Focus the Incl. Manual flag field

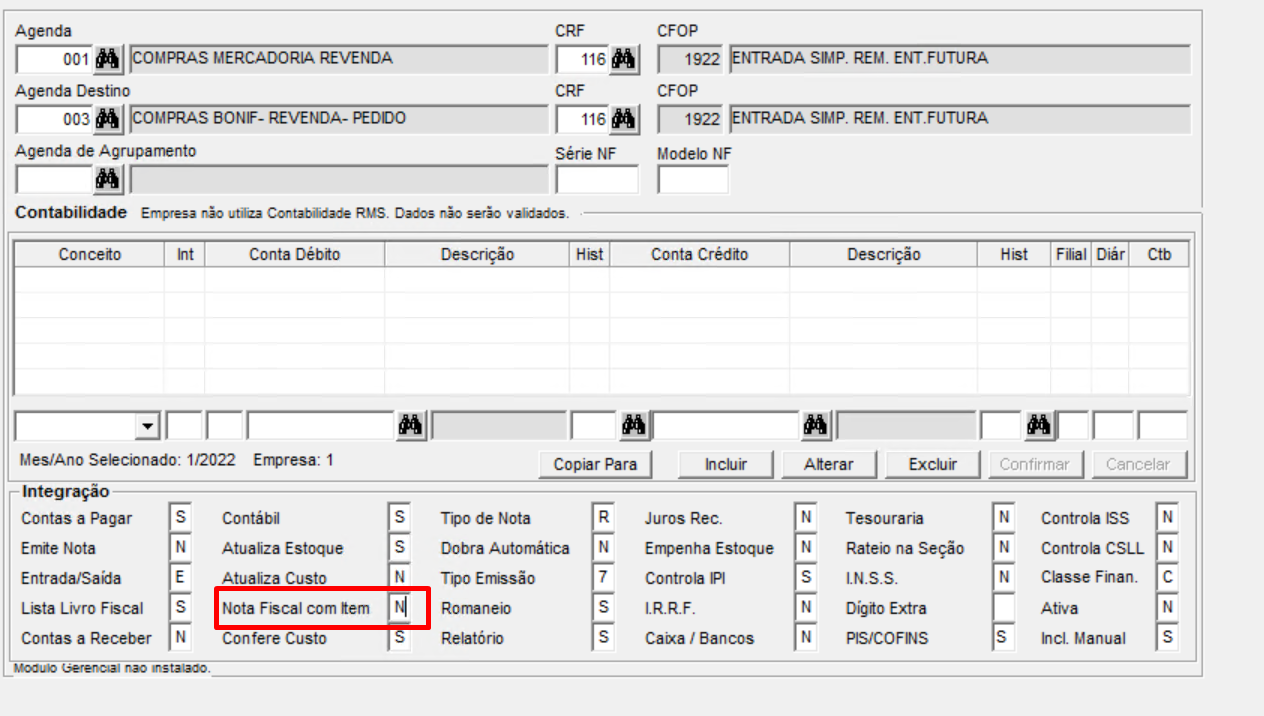pyautogui.click(x=1167, y=638)
